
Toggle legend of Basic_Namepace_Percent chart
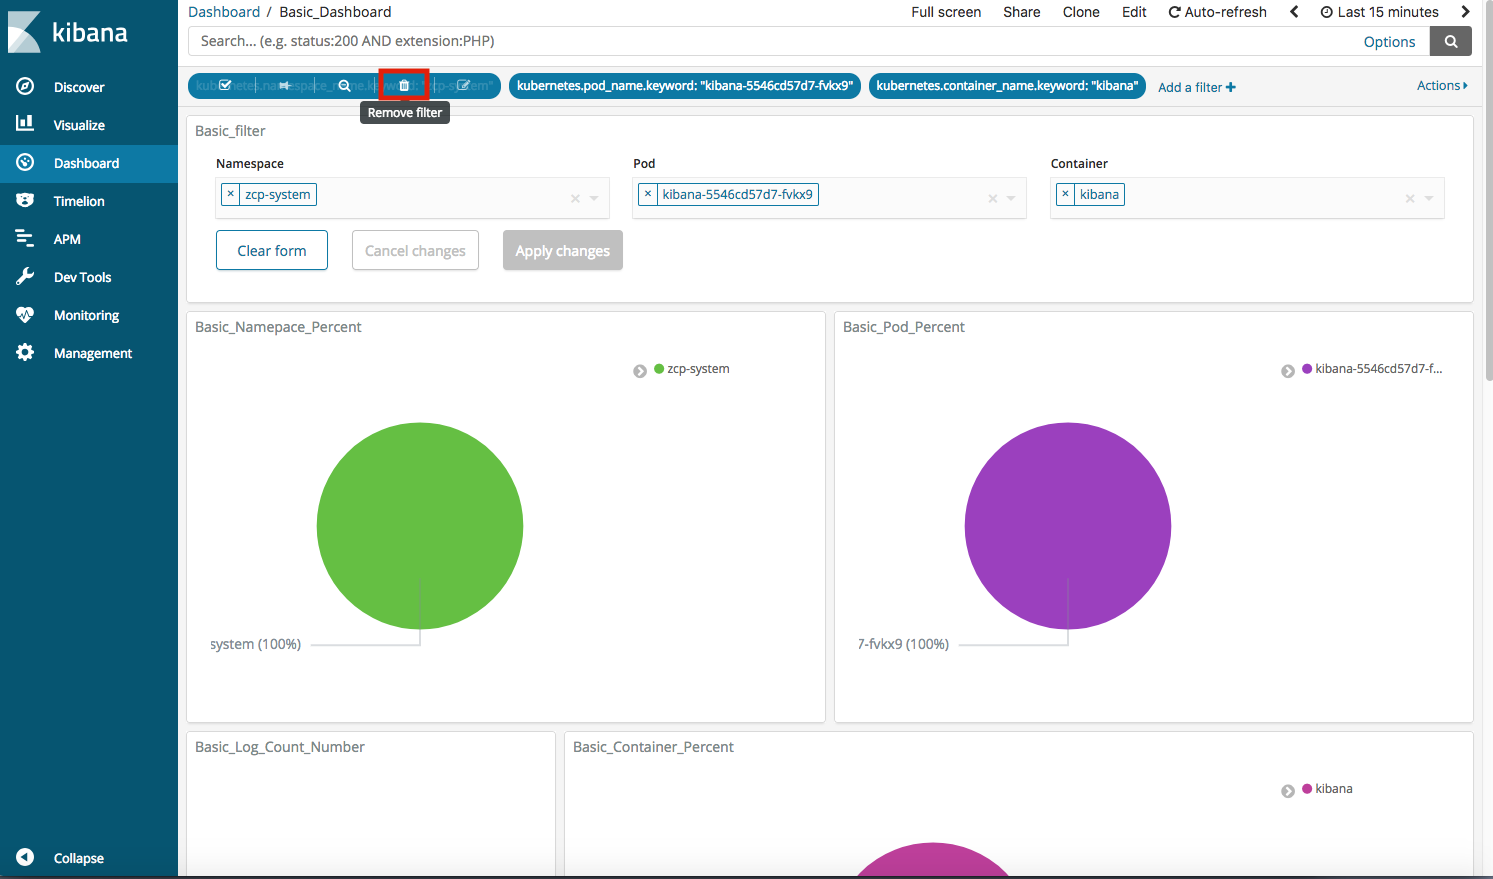640,371
